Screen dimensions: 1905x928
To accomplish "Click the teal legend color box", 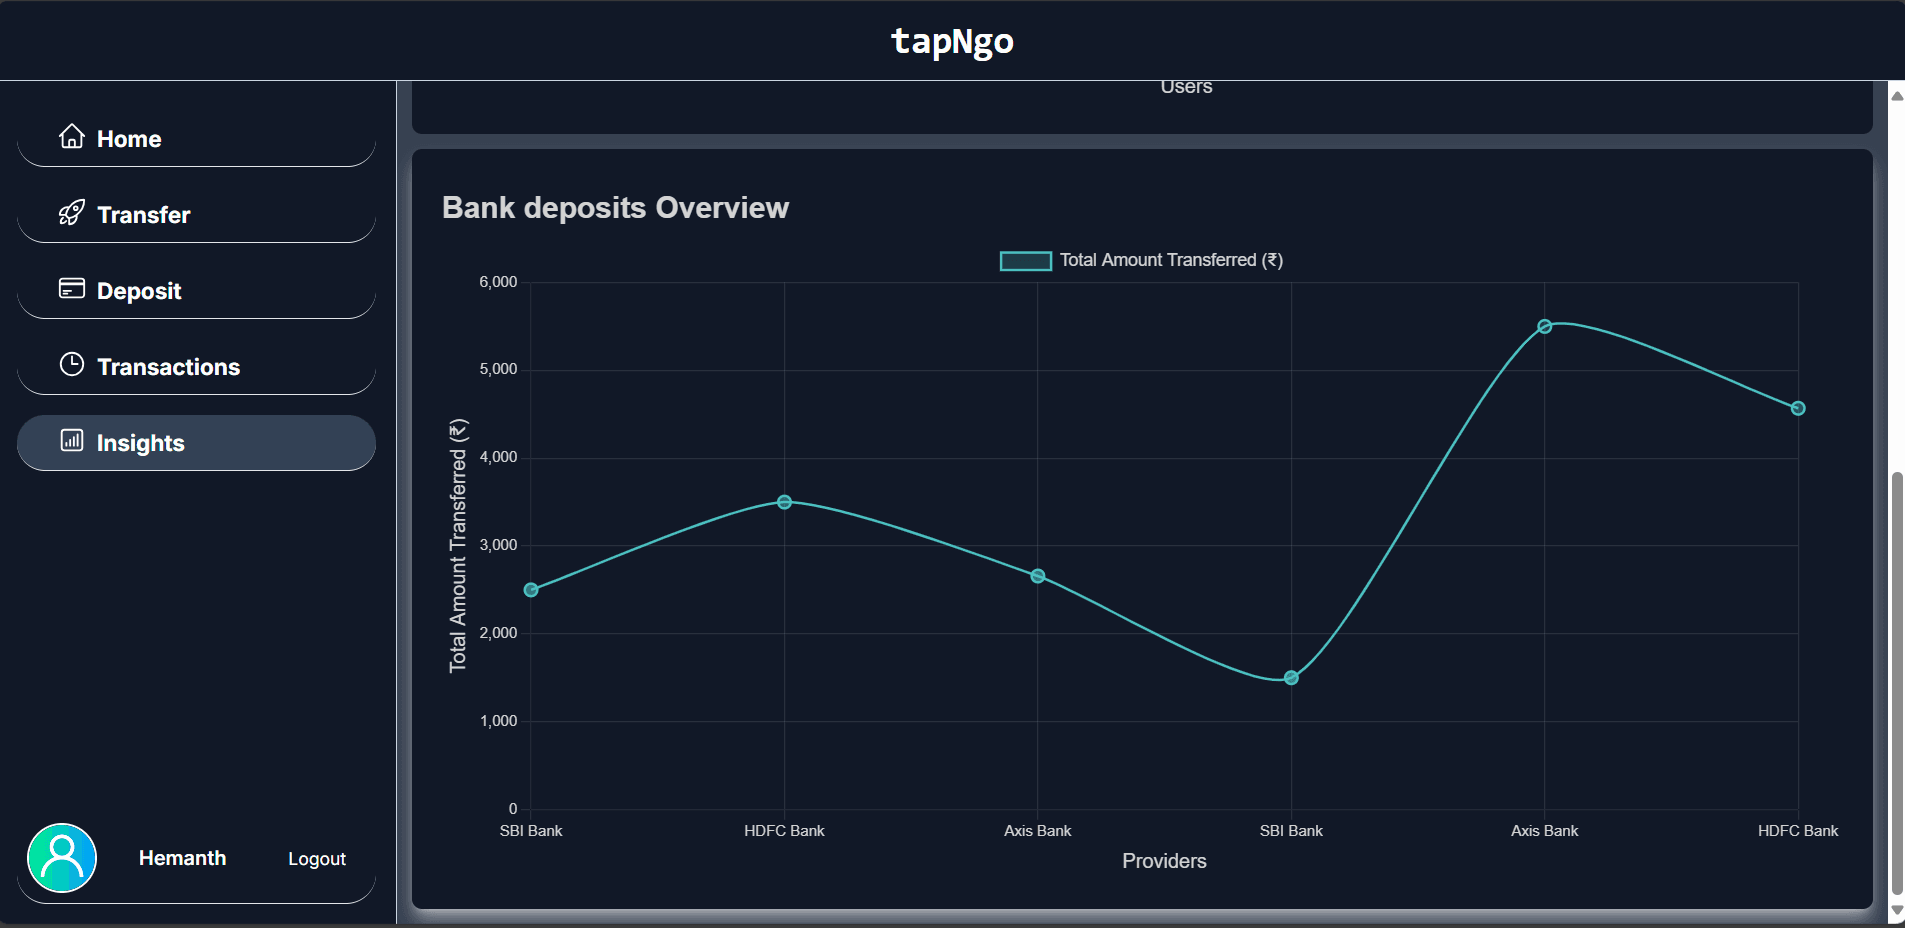I will [x=1025, y=261].
